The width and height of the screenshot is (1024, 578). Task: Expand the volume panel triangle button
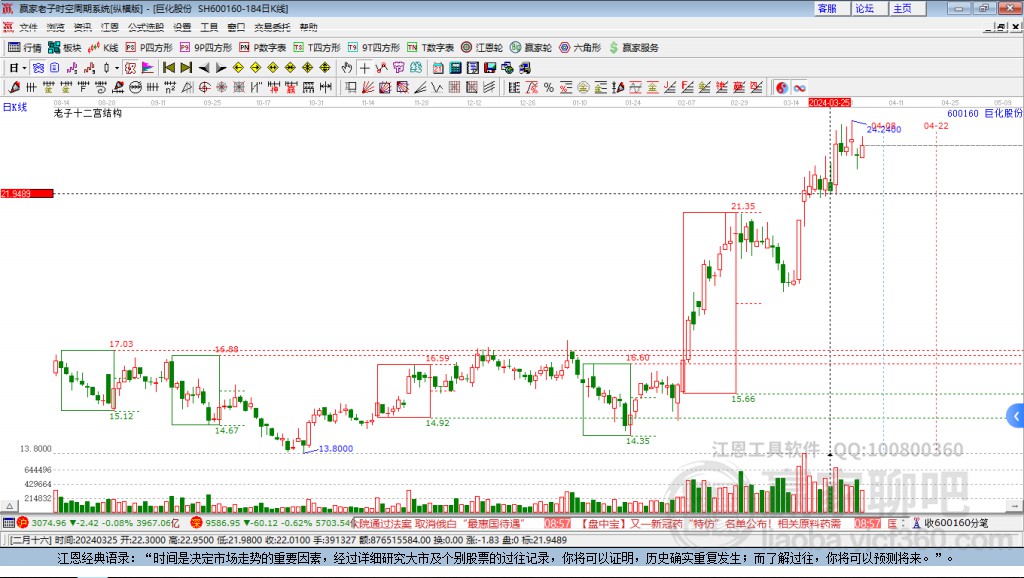point(9,506)
